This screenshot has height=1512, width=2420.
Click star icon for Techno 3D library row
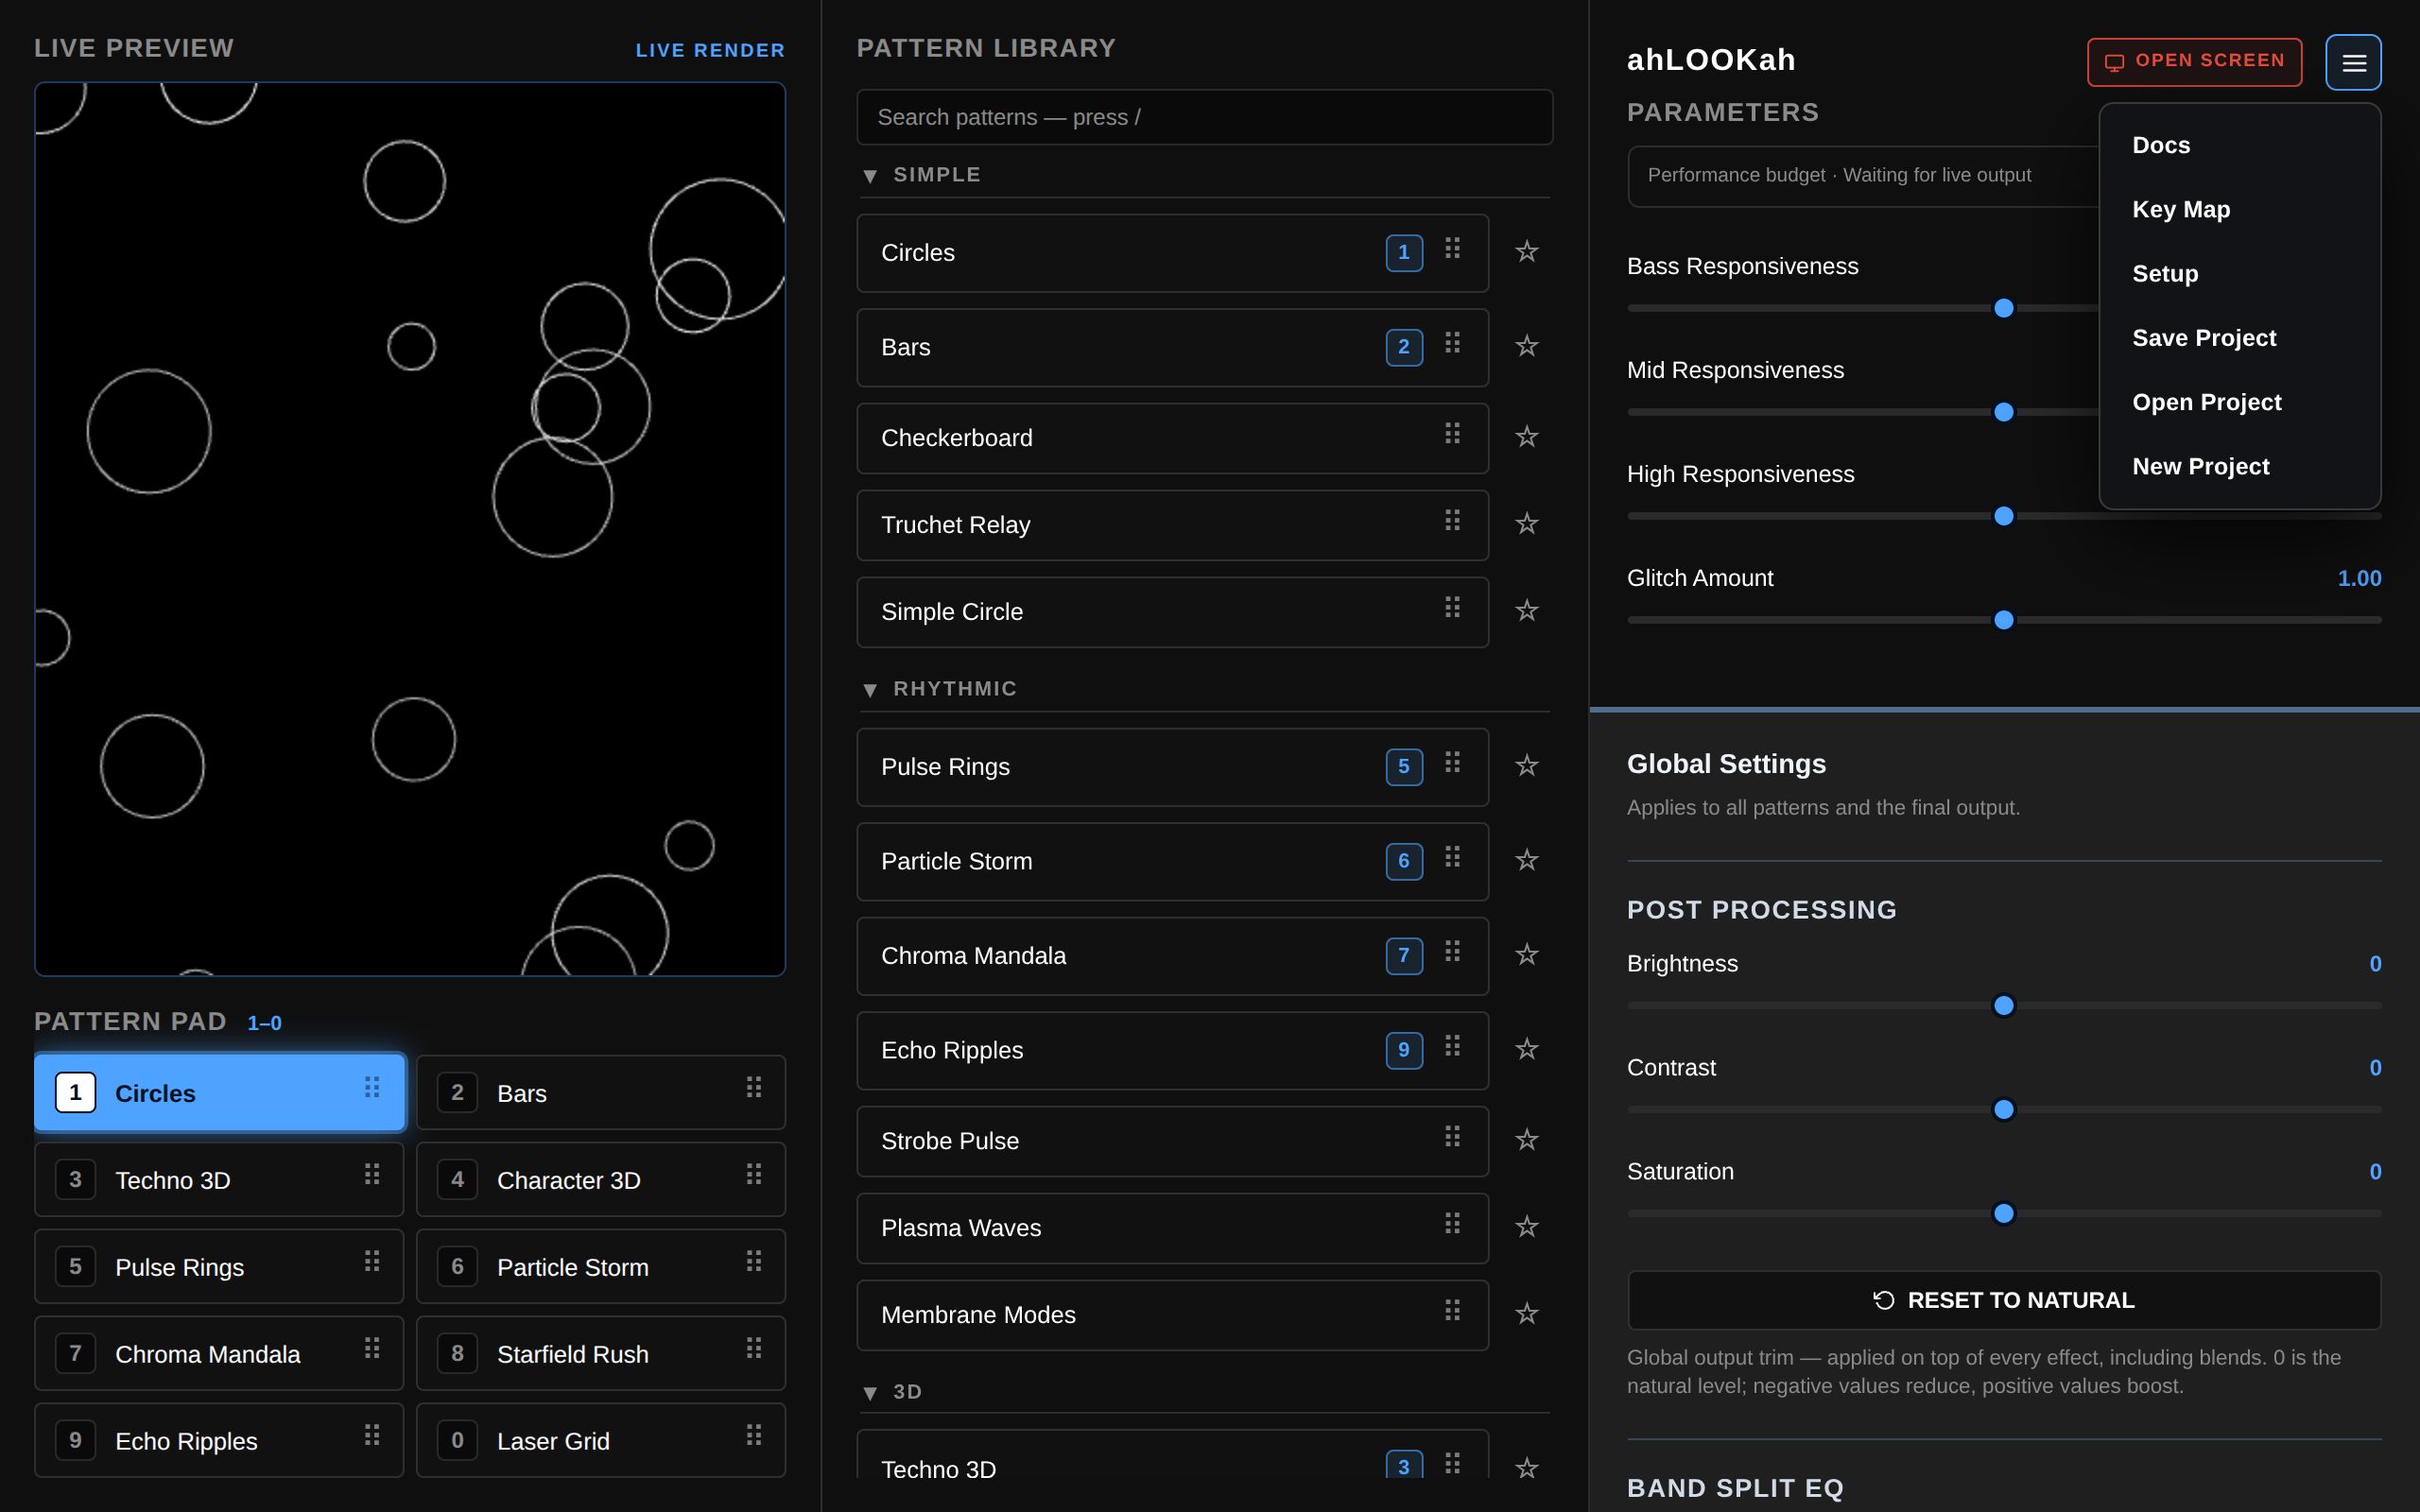(x=1526, y=1467)
